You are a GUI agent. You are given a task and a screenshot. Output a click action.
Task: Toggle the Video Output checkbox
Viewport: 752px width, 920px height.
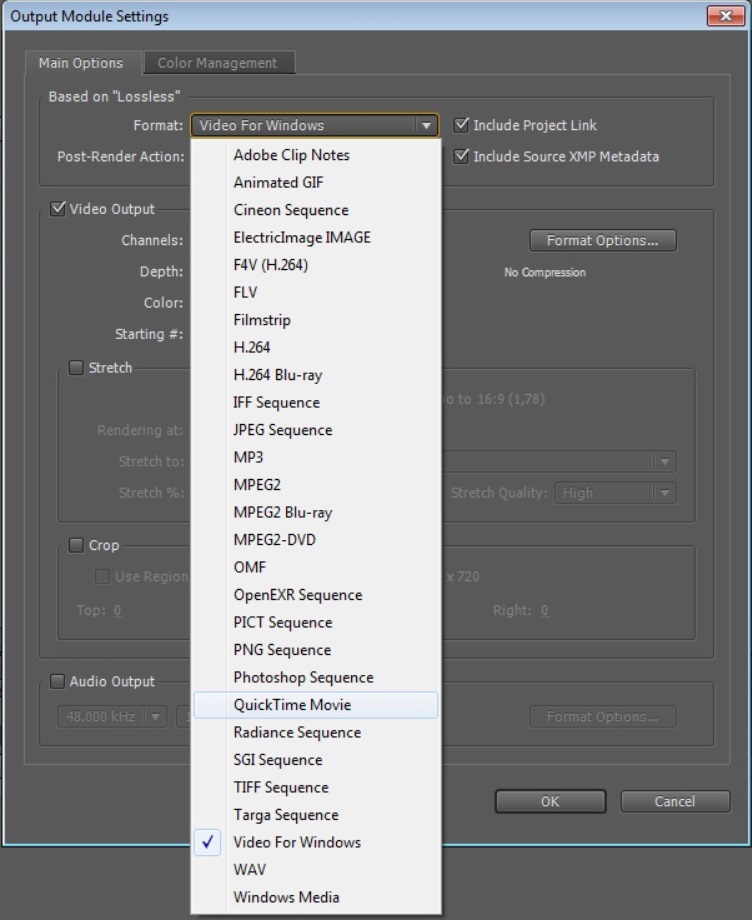click(57, 209)
